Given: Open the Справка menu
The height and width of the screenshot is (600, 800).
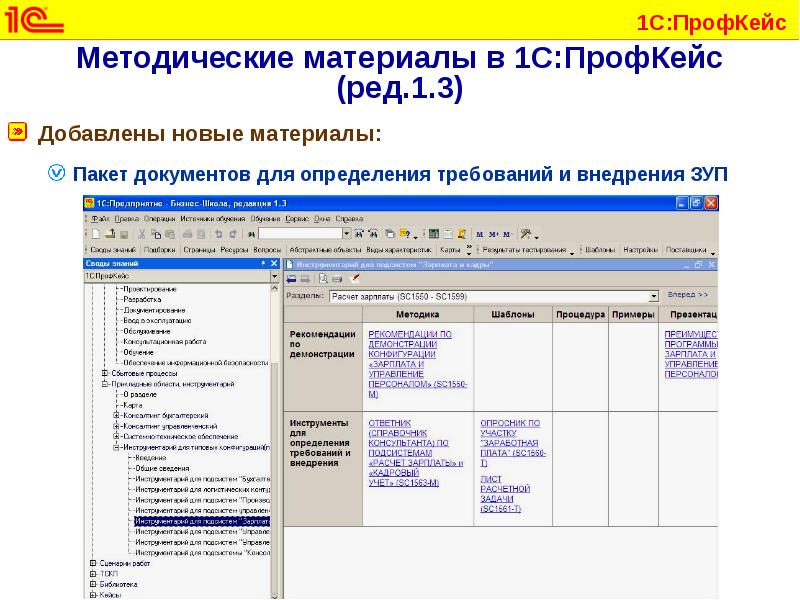Looking at the screenshot, I should (349, 217).
